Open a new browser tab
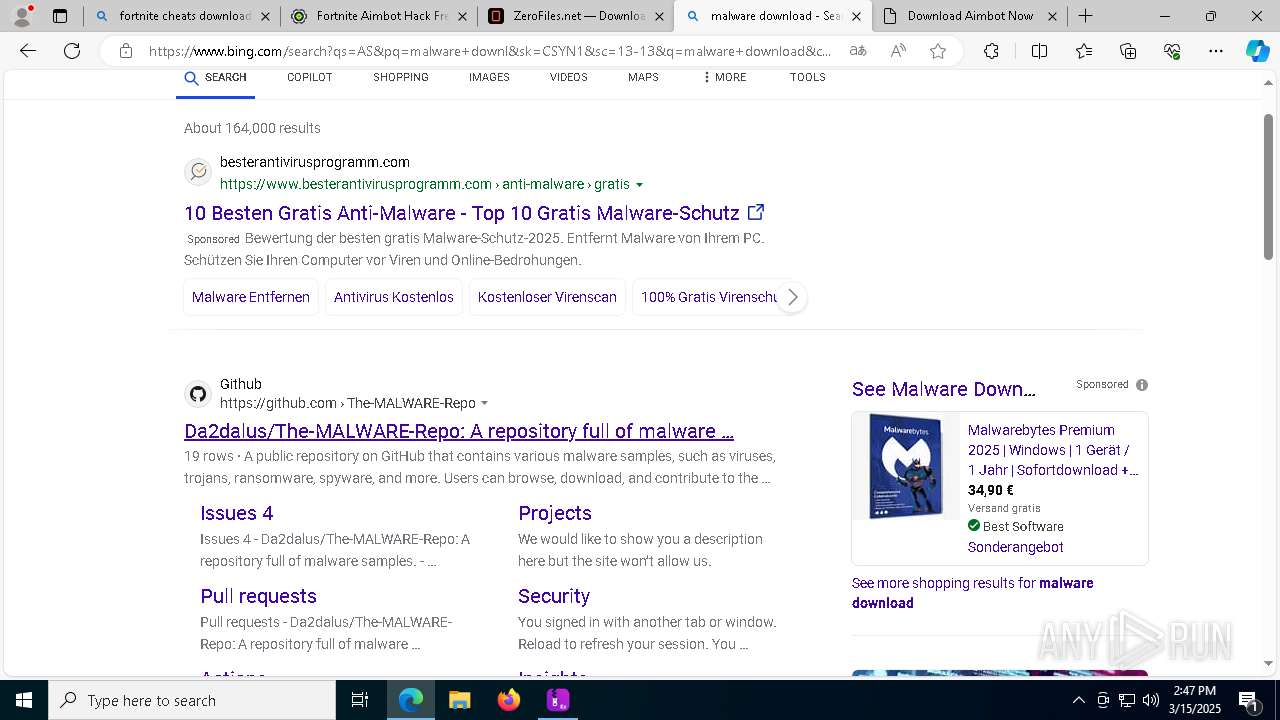1280x720 pixels. [1086, 16]
